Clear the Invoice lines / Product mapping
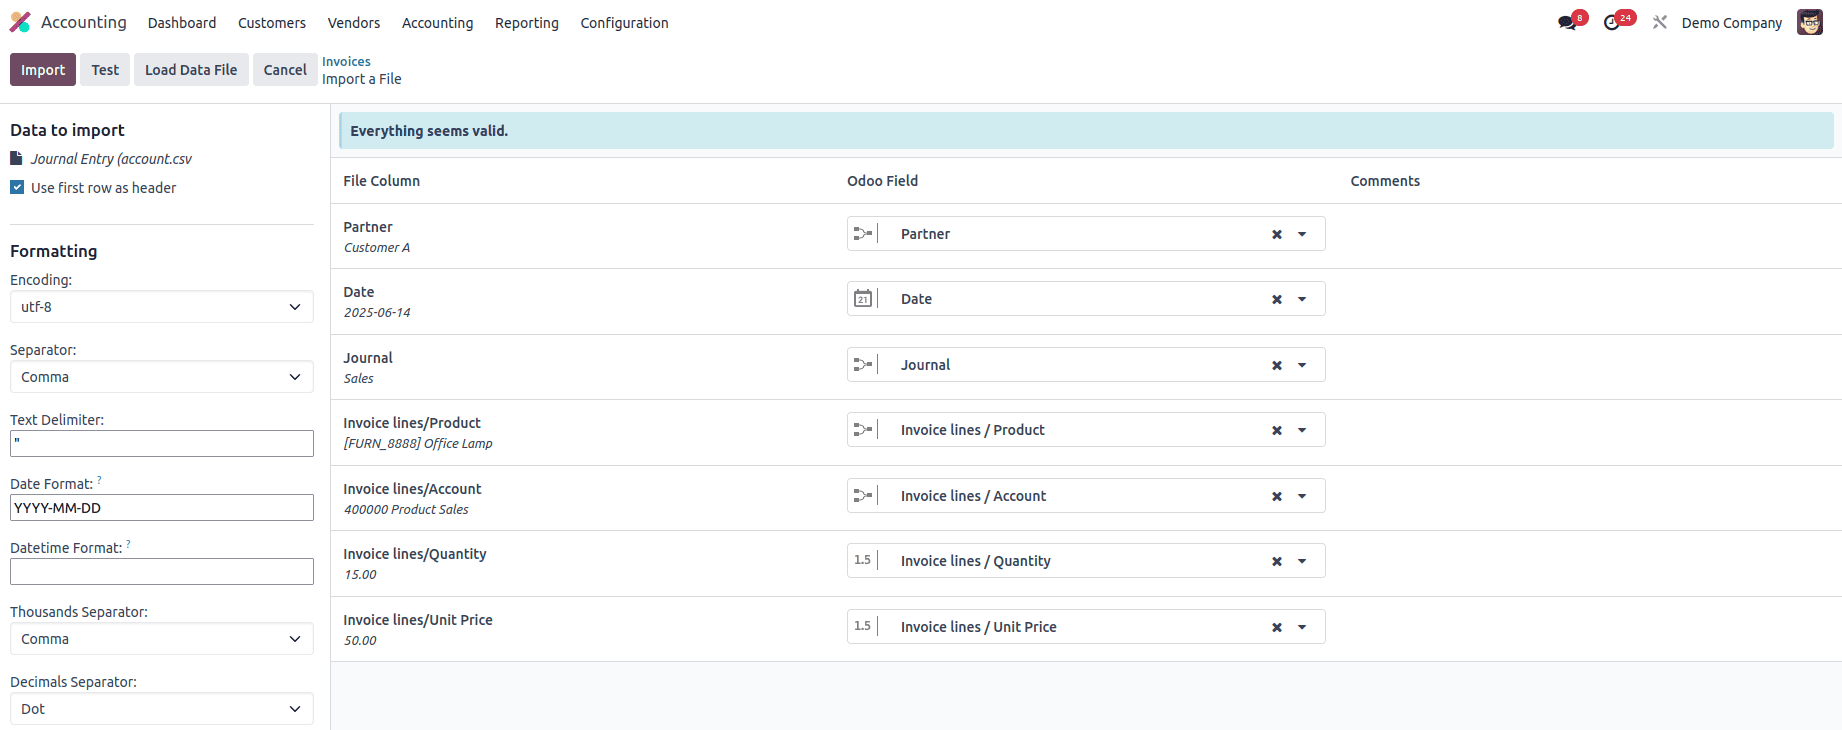1842x730 pixels. point(1277,430)
